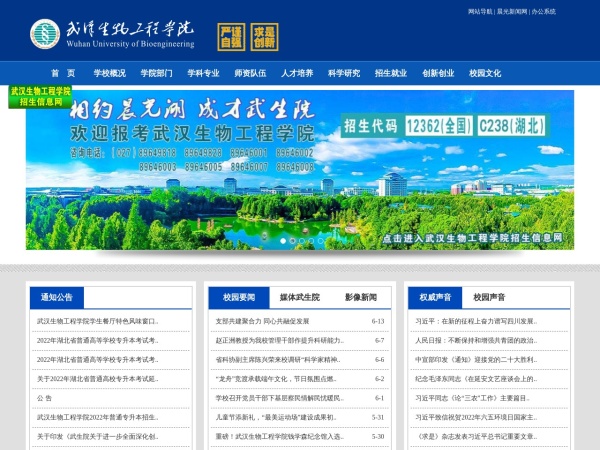
Task: Click the 严谨自强 motto badge
Action: point(231,37)
